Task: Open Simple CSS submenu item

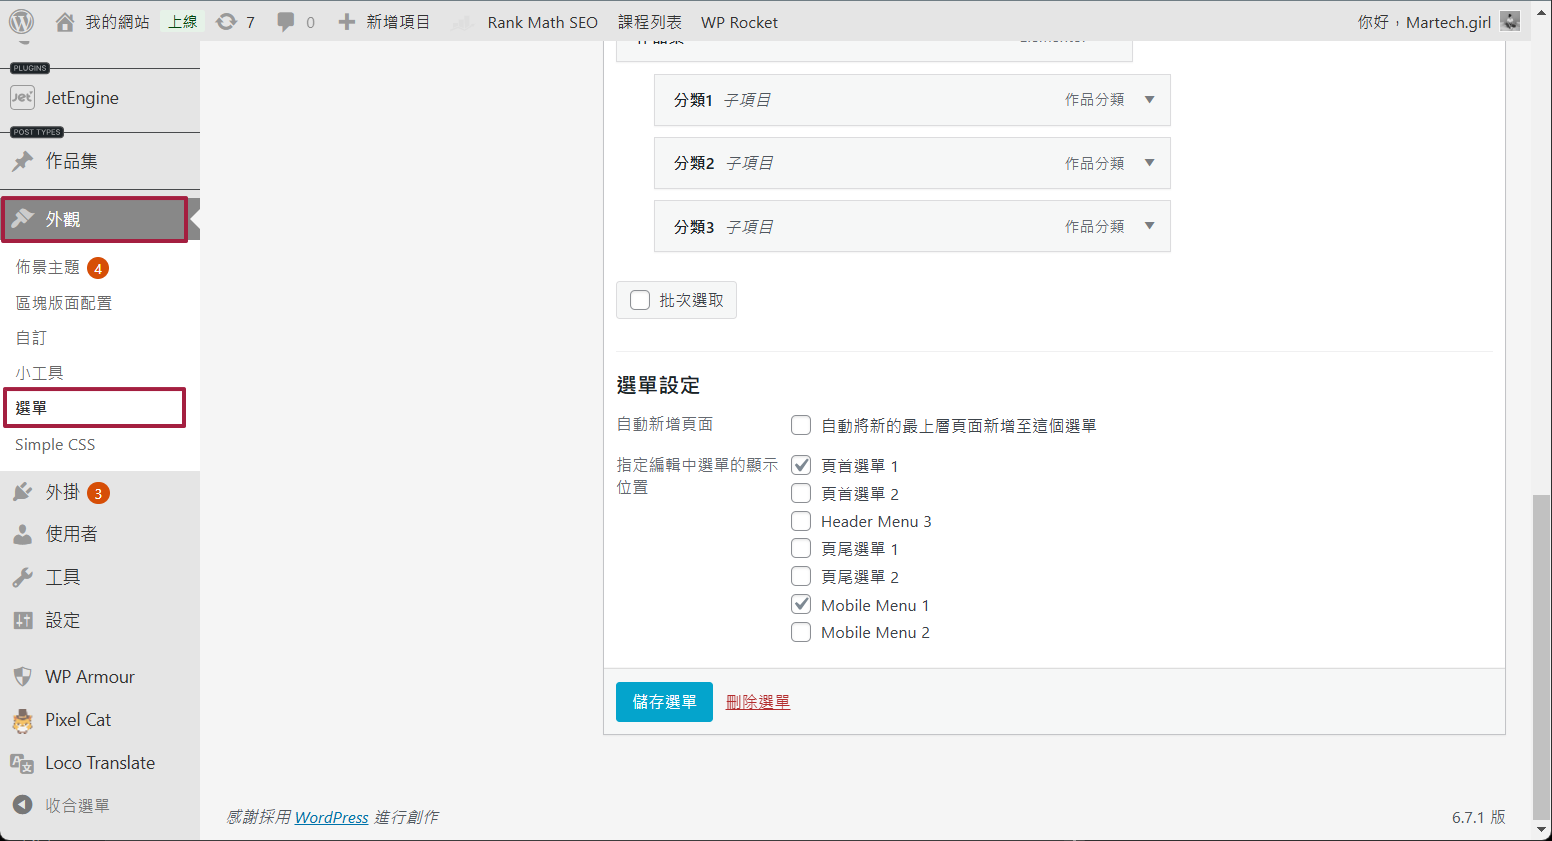Action: point(55,444)
